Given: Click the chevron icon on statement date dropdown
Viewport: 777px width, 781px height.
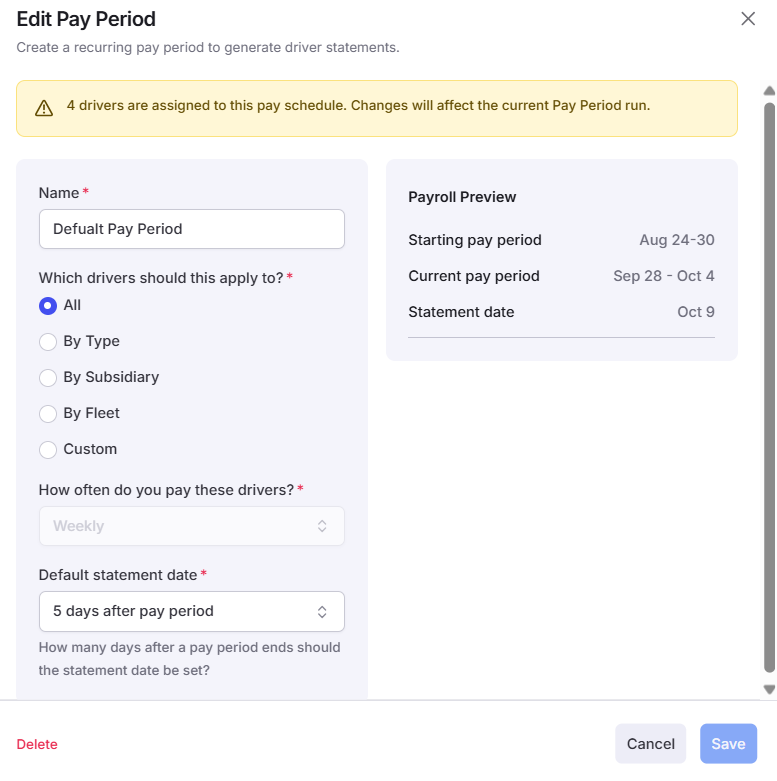Looking at the screenshot, I should (x=322, y=612).
